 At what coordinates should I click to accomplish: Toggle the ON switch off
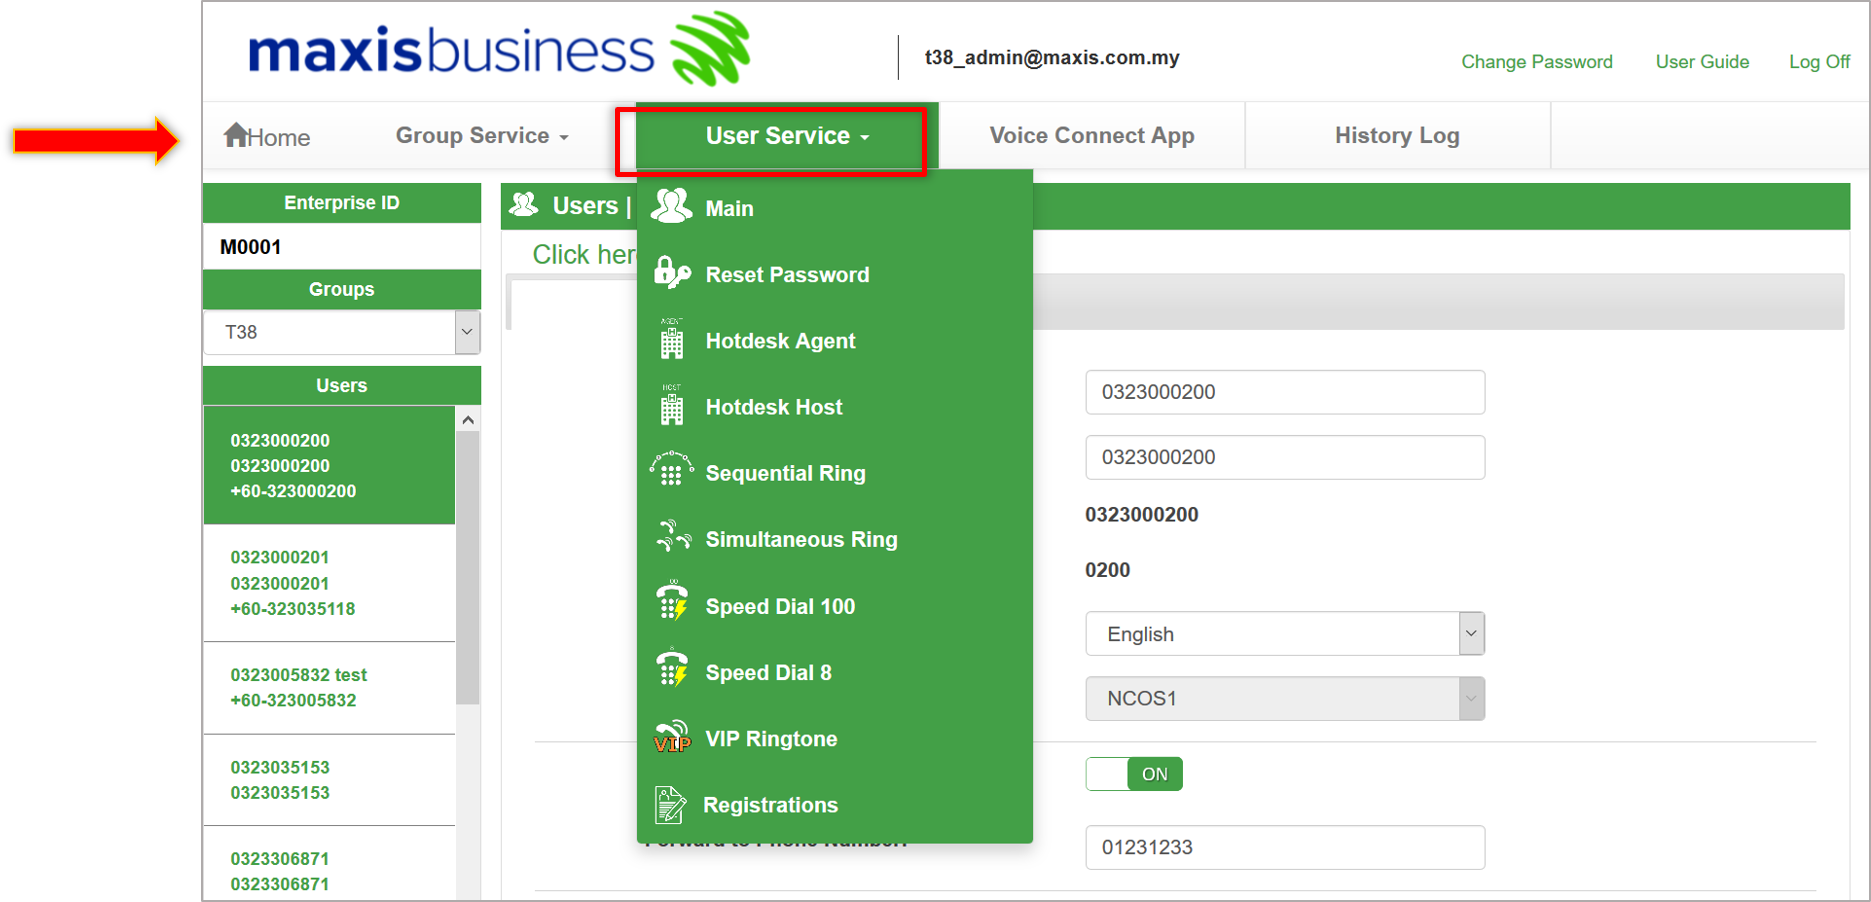(1134, 774)
